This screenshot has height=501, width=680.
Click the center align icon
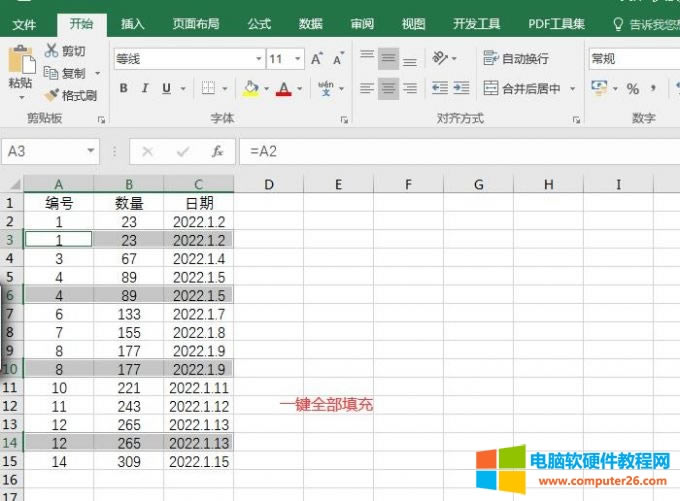point(389,89)
